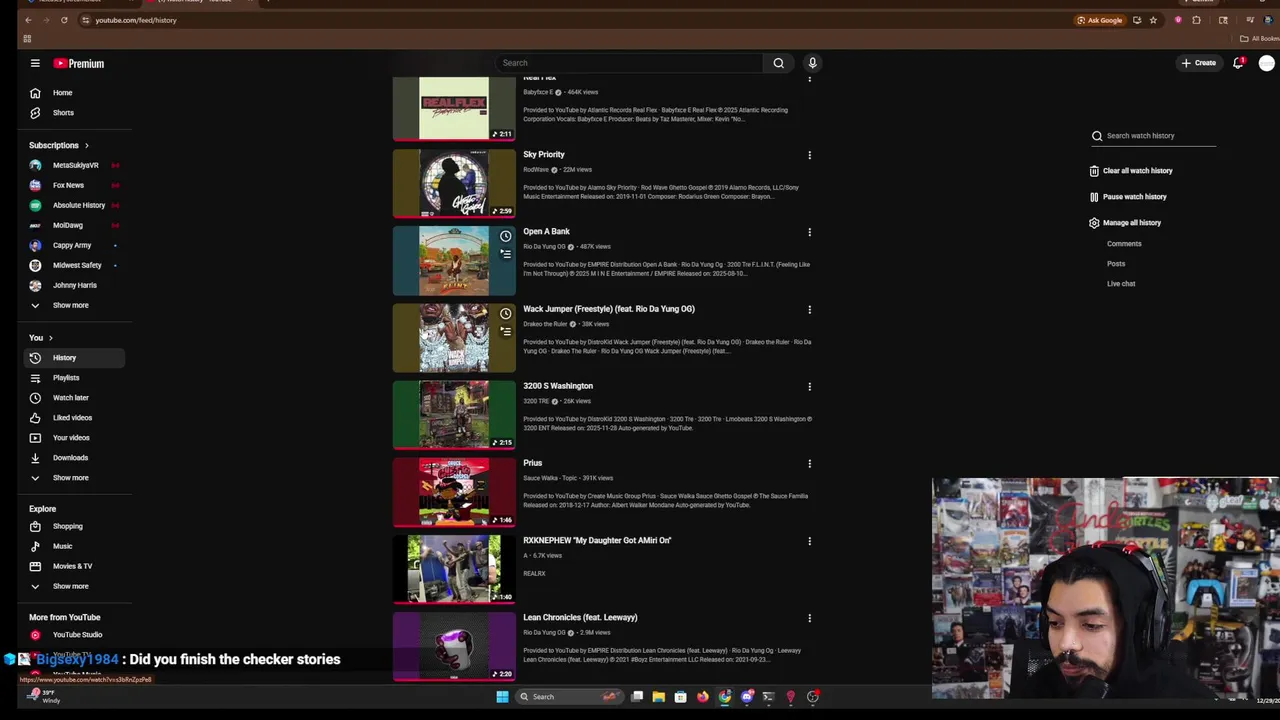Open Lean Chronicles video thumbnail

pyautogui.click(x=454, y=646)
